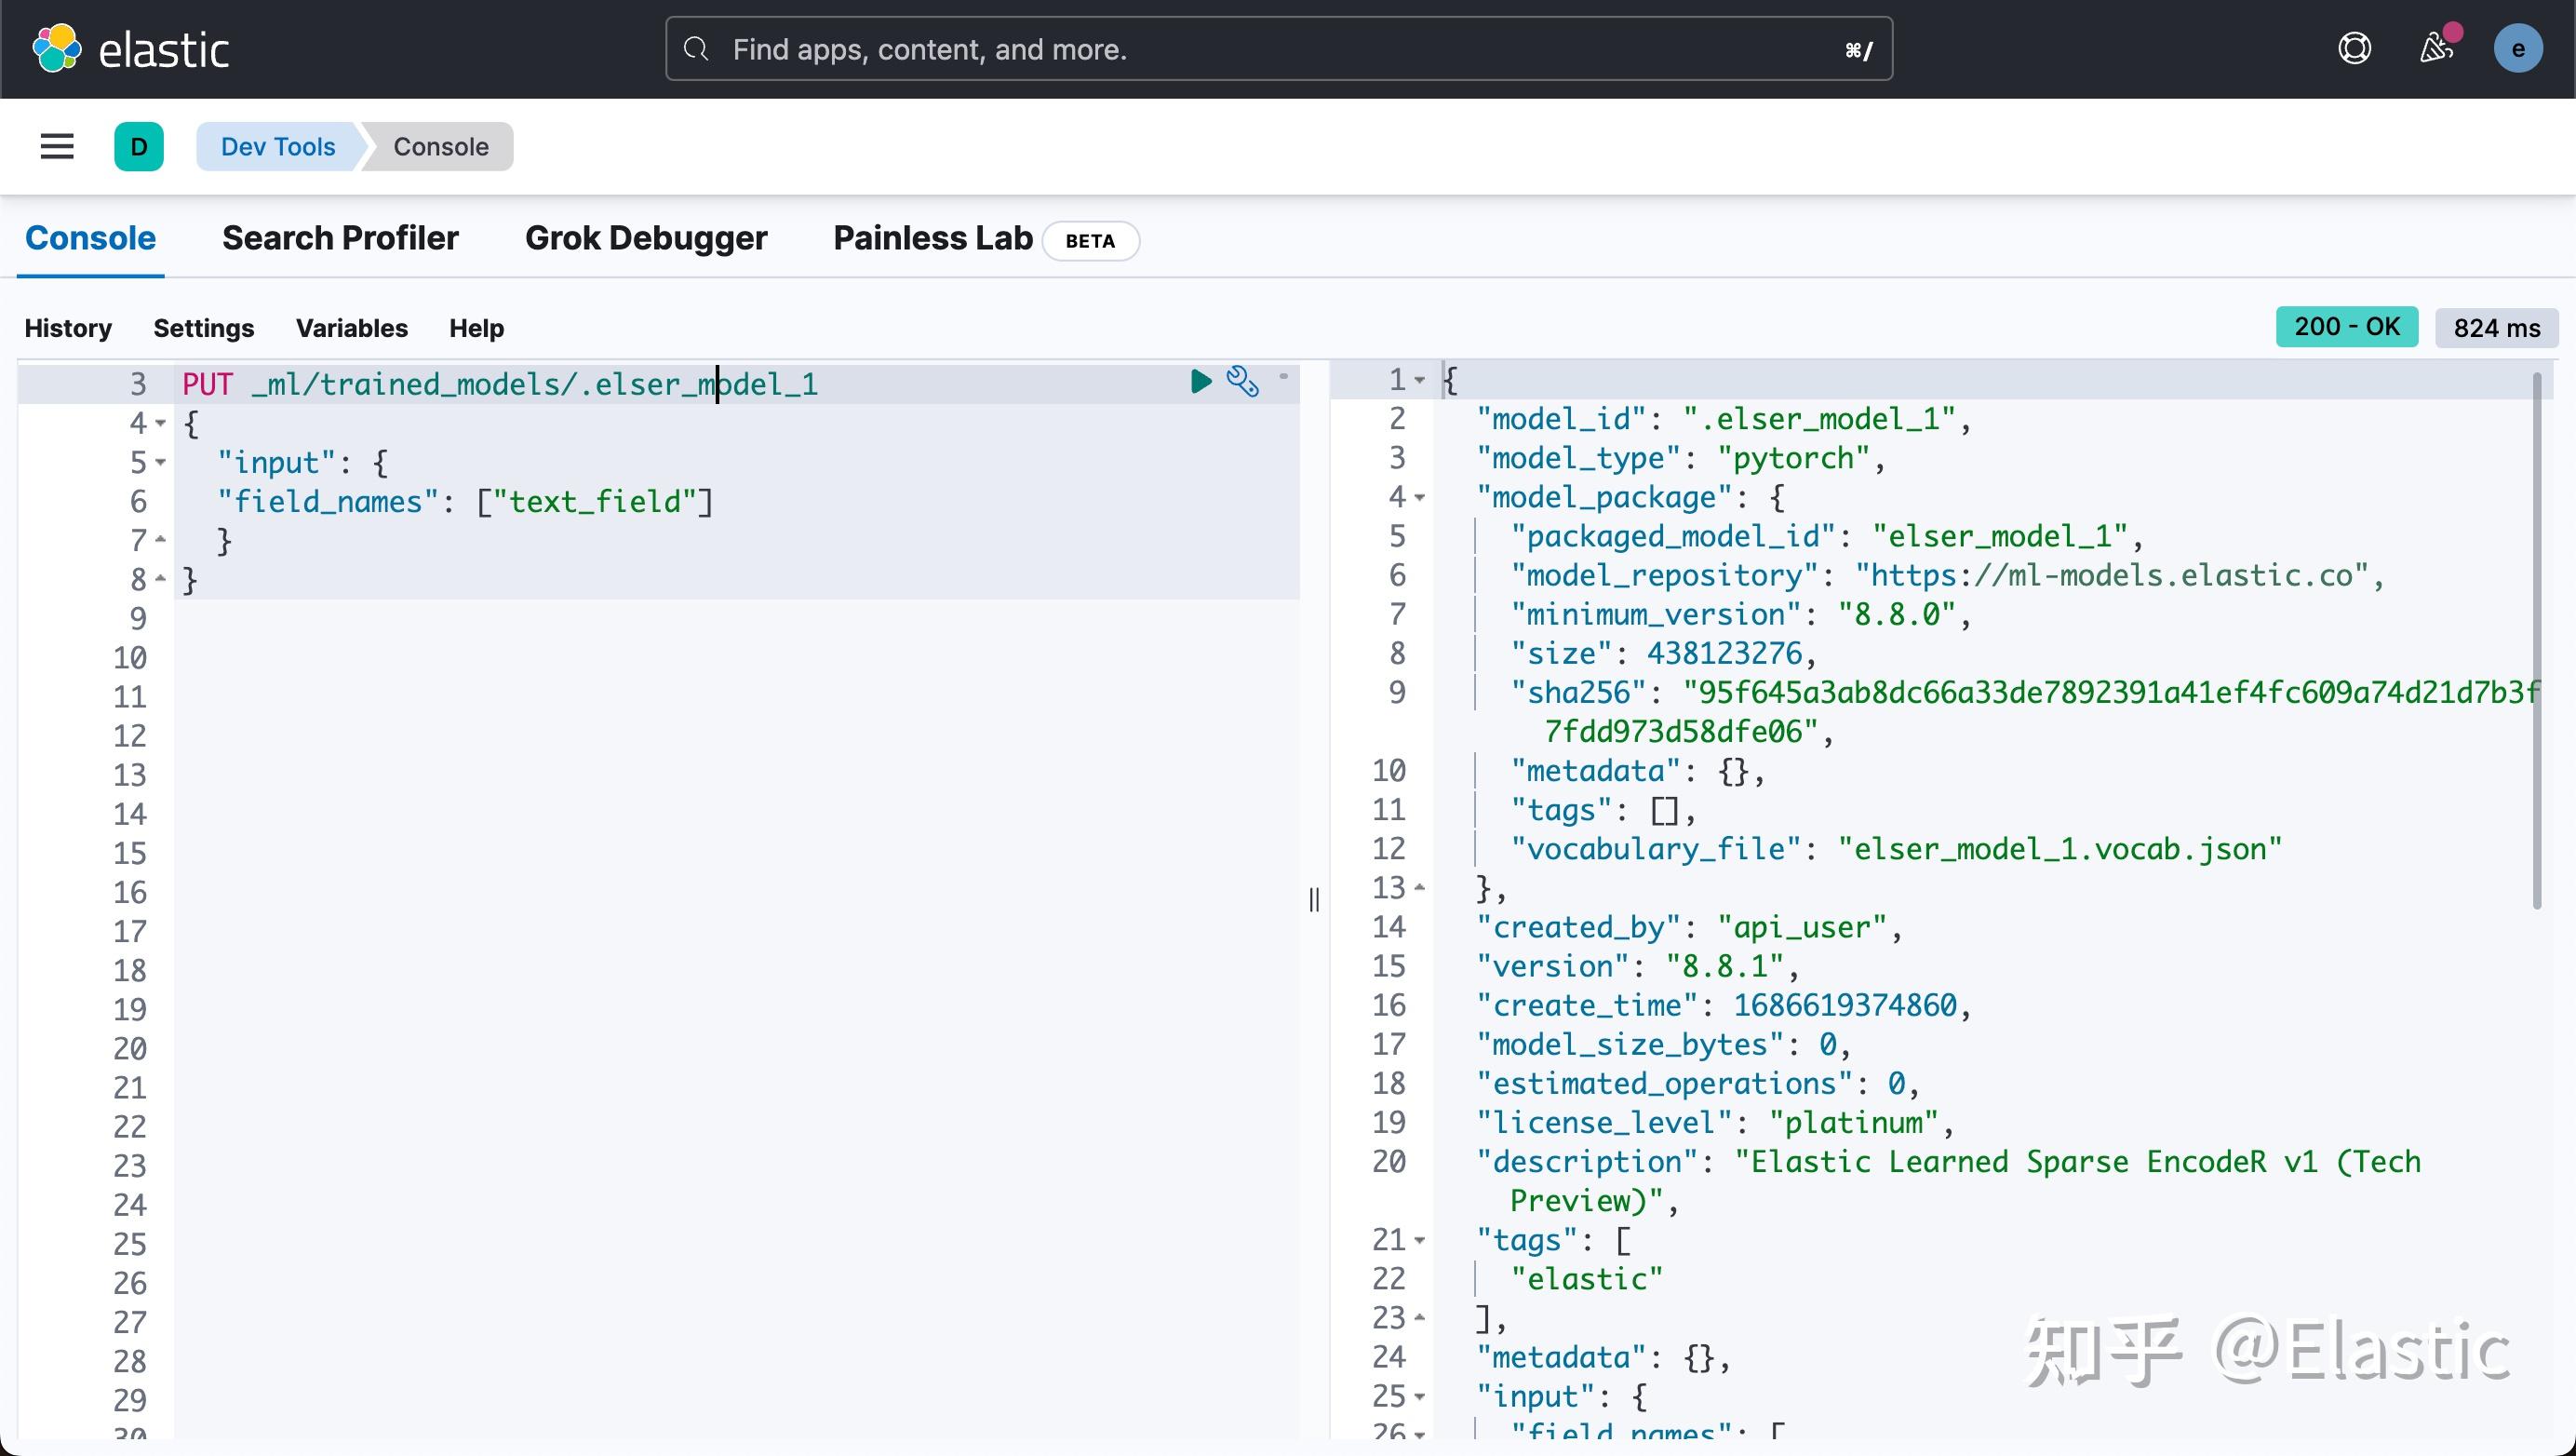Open the Painless Lab beta tab
This screenshot has width=2576, height=1456.
coord(931,238)
